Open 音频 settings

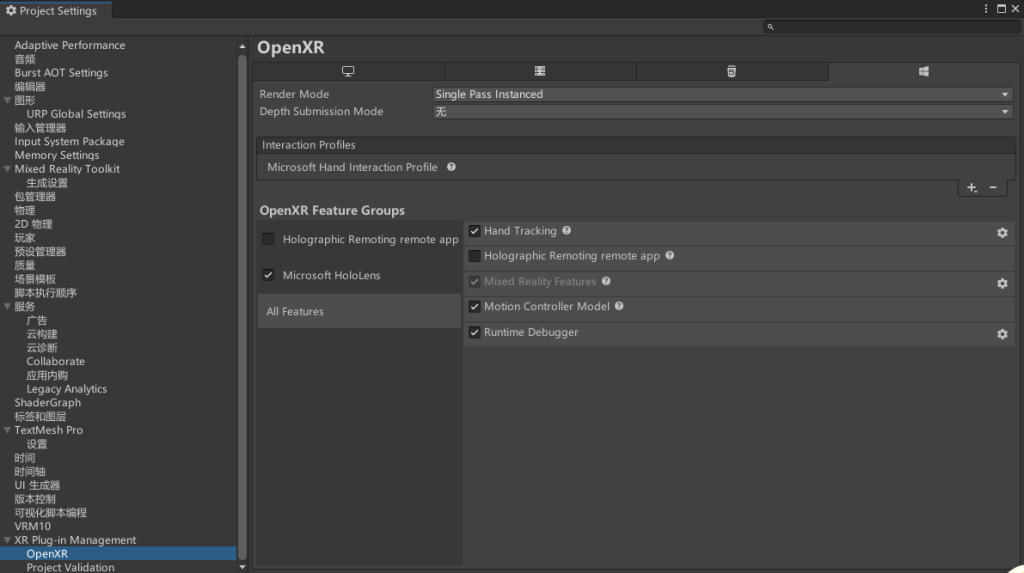coord(25,59)
